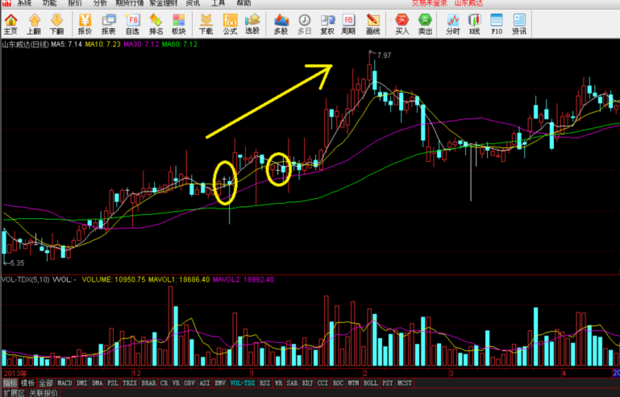Click the 复权 adjusted price icon
Image resolution: width=620 pixels, height=397 pixels.
pos(327,24)
